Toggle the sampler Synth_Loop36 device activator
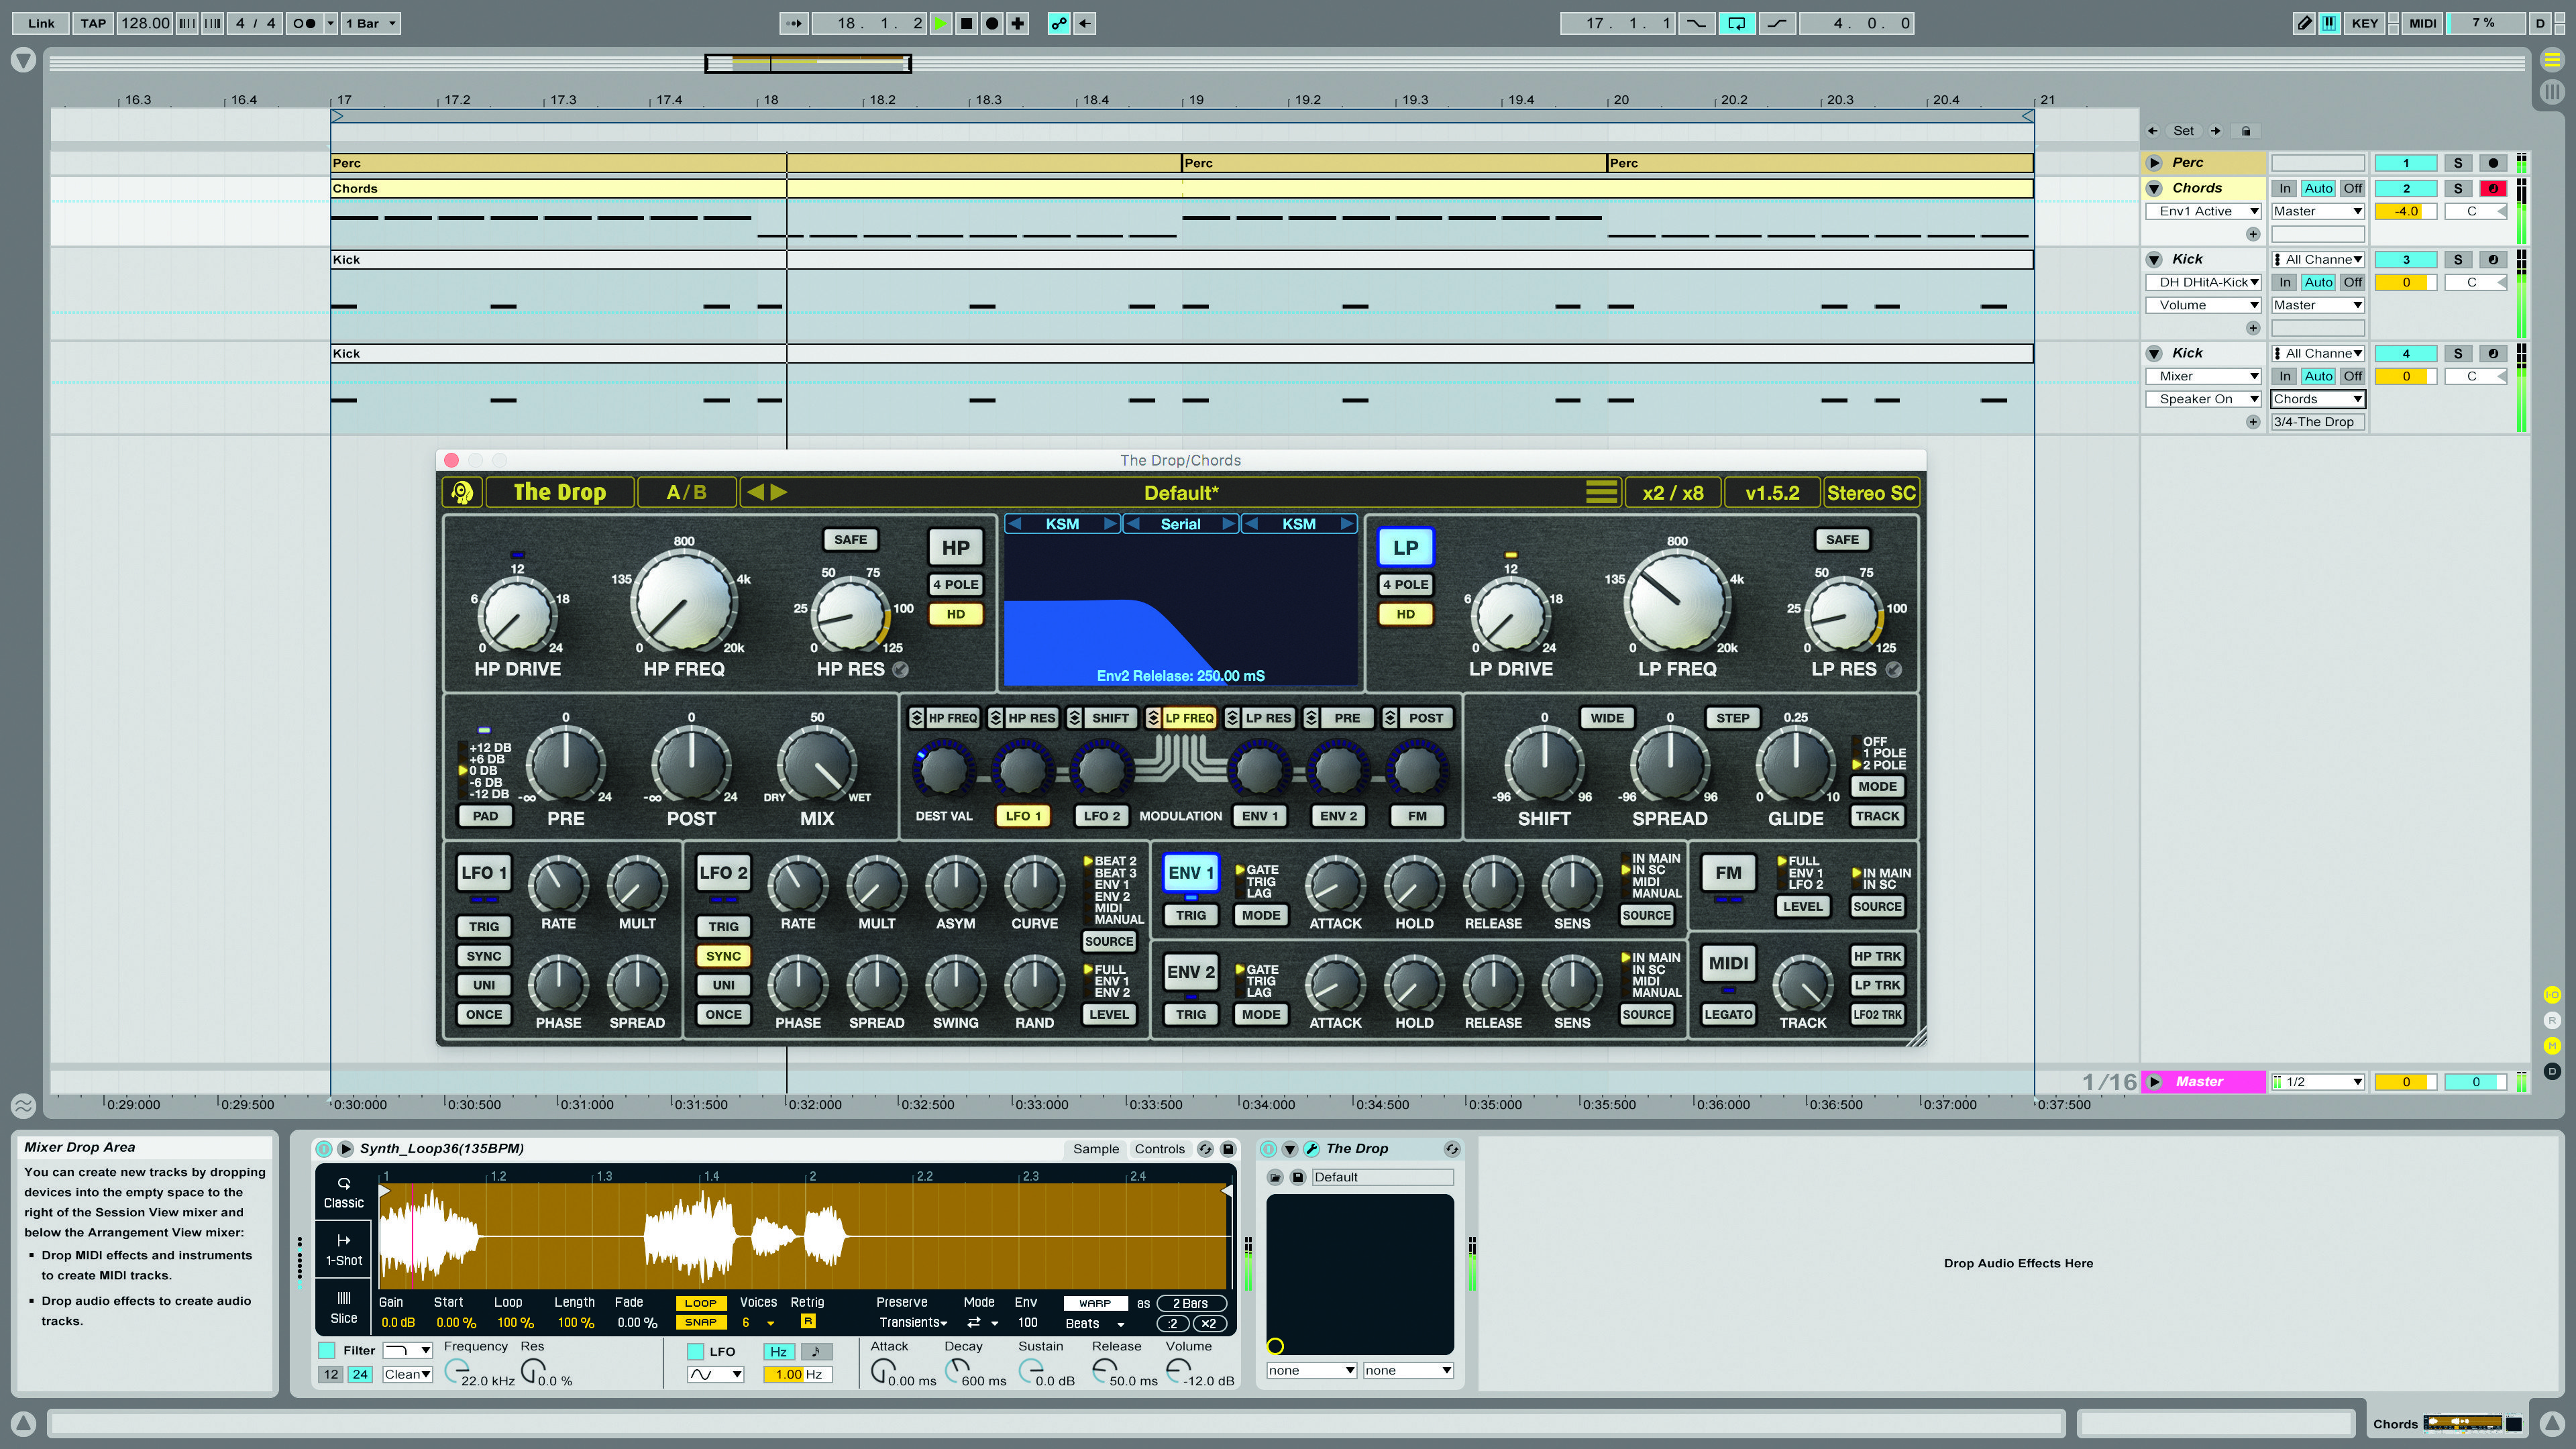 click(x=324, y=1149)
